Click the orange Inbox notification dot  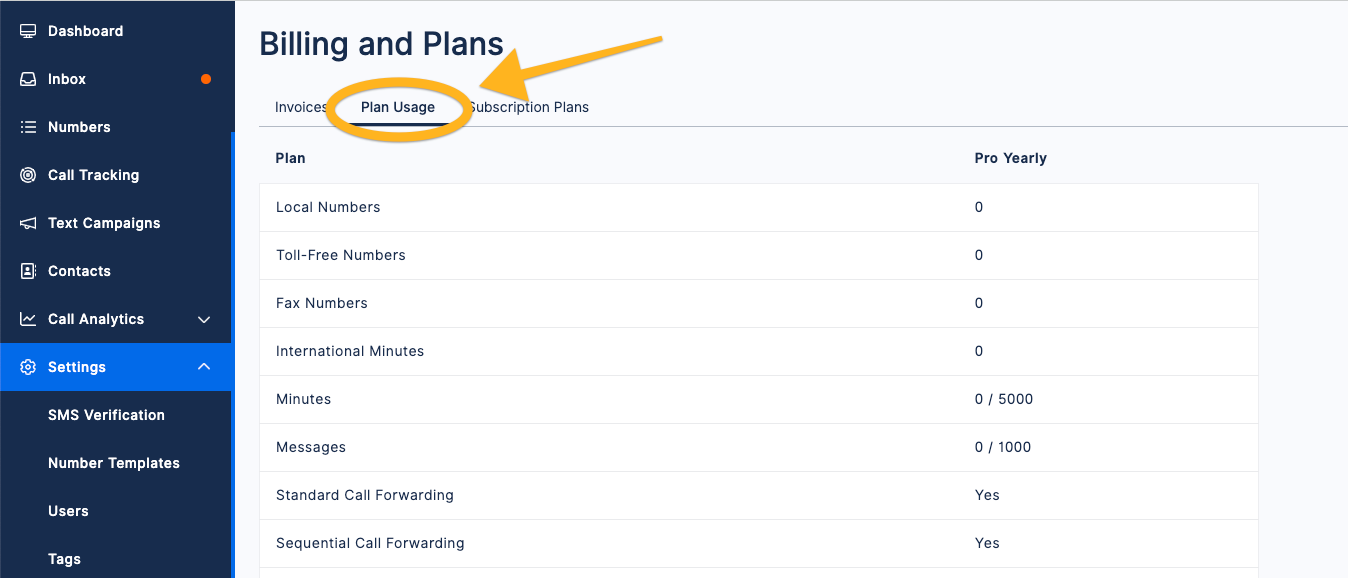point(206,79)
